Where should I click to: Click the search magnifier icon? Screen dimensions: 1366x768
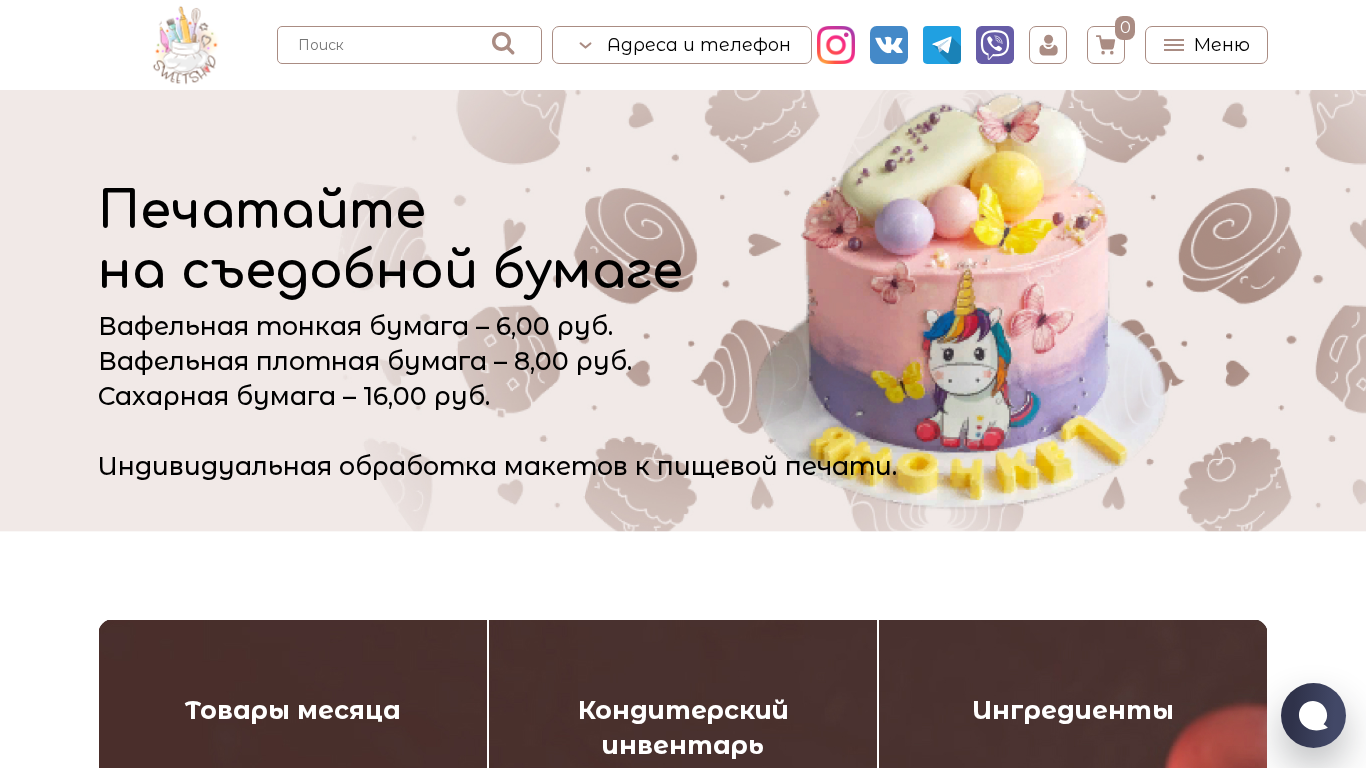tap(503, 44)
